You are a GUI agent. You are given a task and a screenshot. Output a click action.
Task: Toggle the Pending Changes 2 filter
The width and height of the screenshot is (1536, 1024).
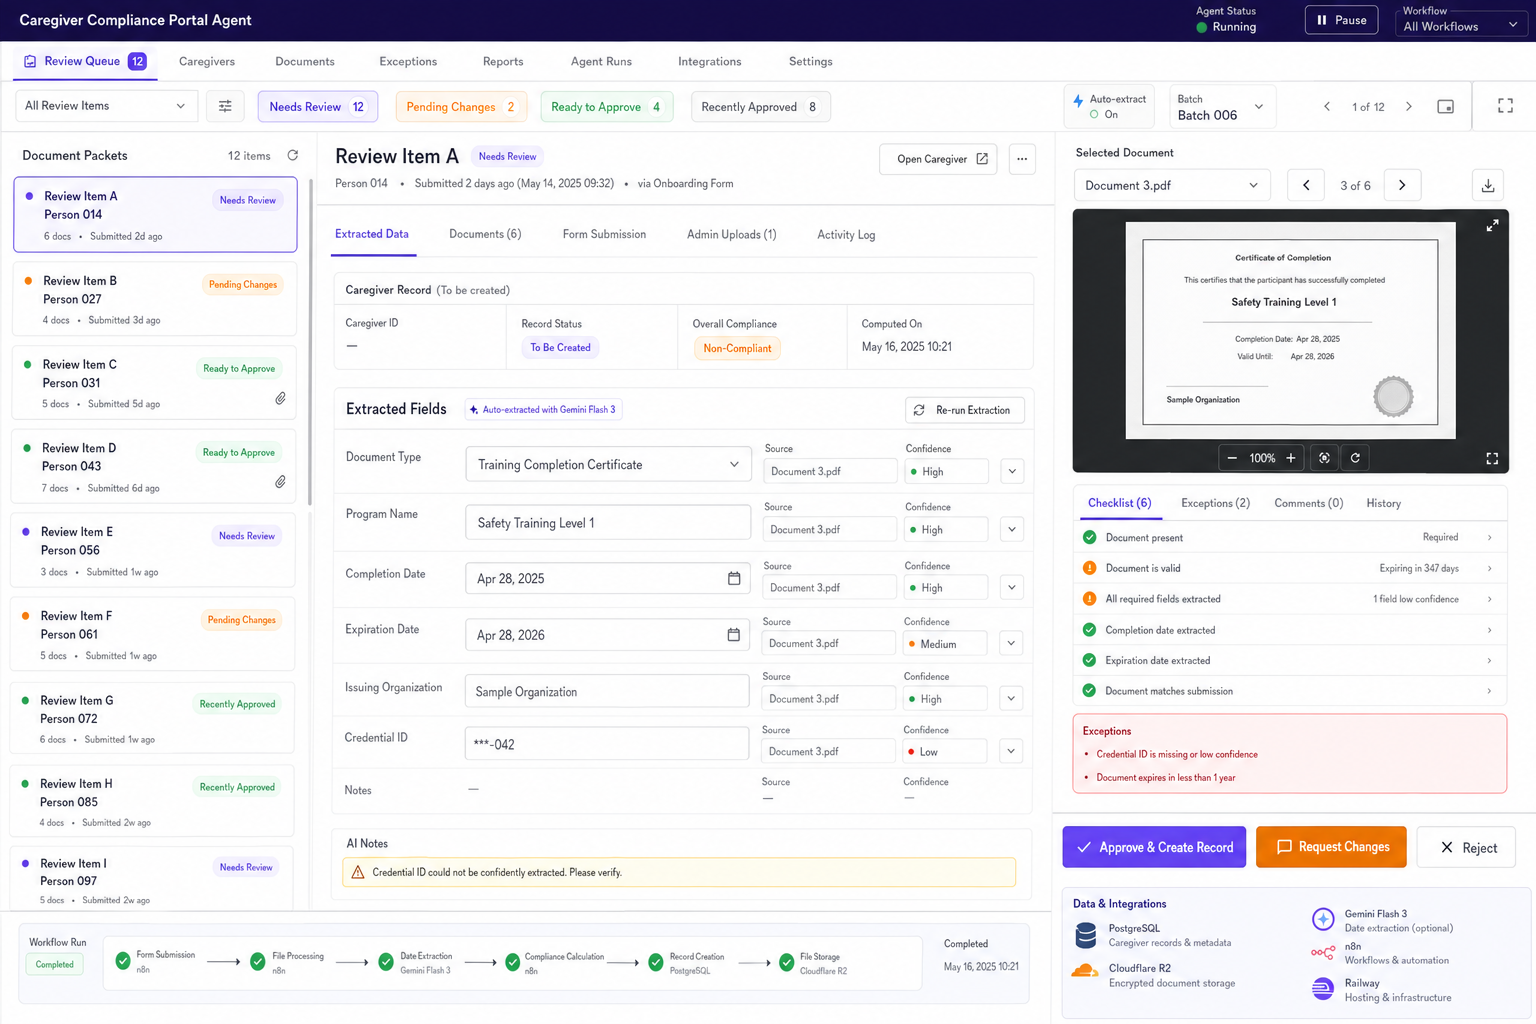461,106
